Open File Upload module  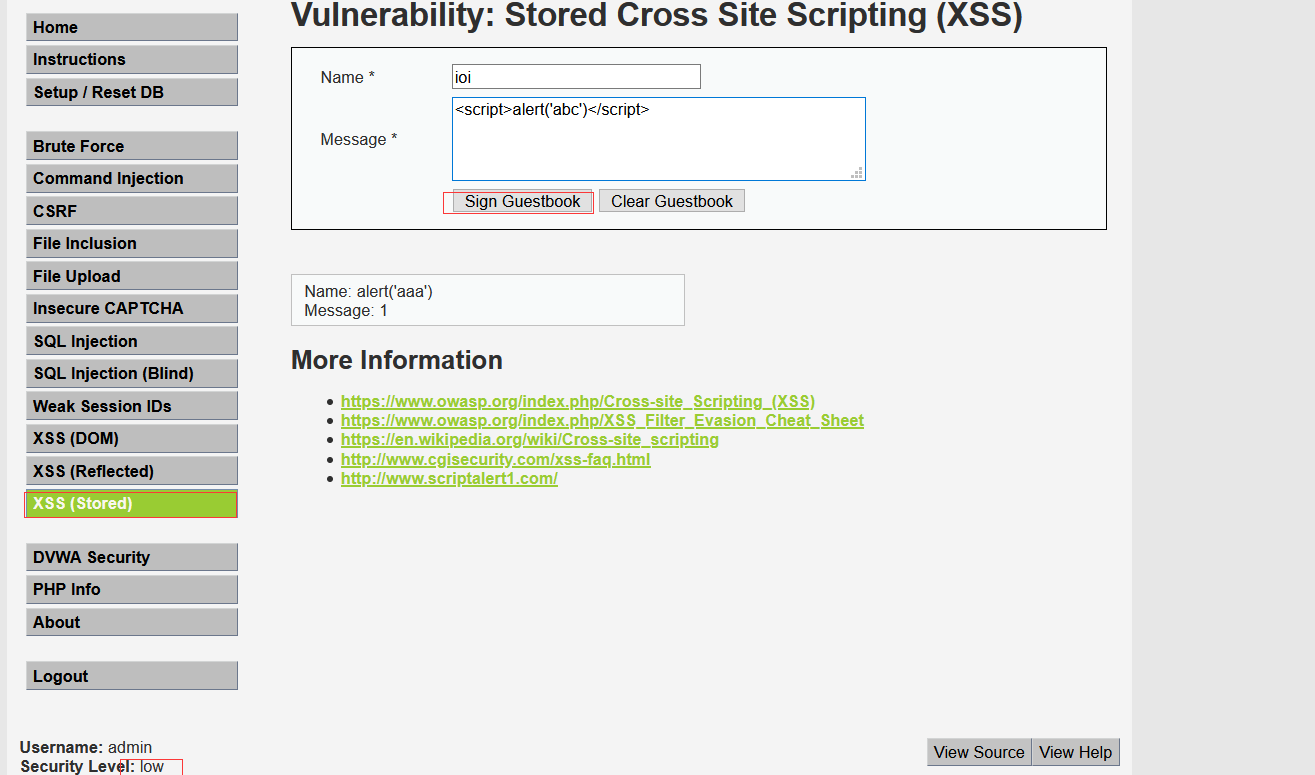[x=132, y=276]
